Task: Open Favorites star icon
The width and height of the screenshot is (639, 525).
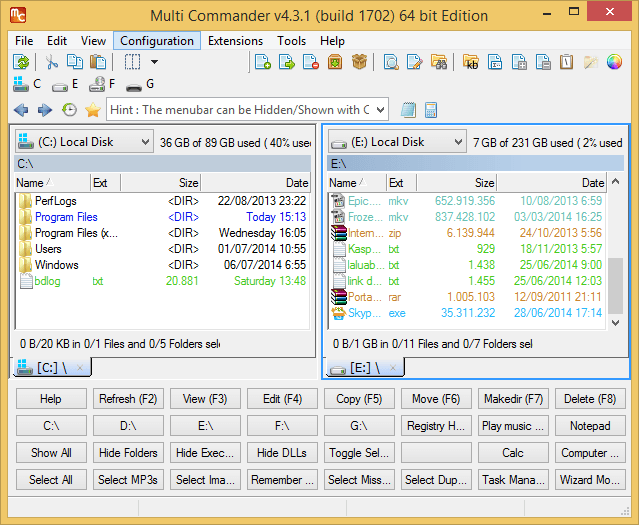Action: coord(93,110)
